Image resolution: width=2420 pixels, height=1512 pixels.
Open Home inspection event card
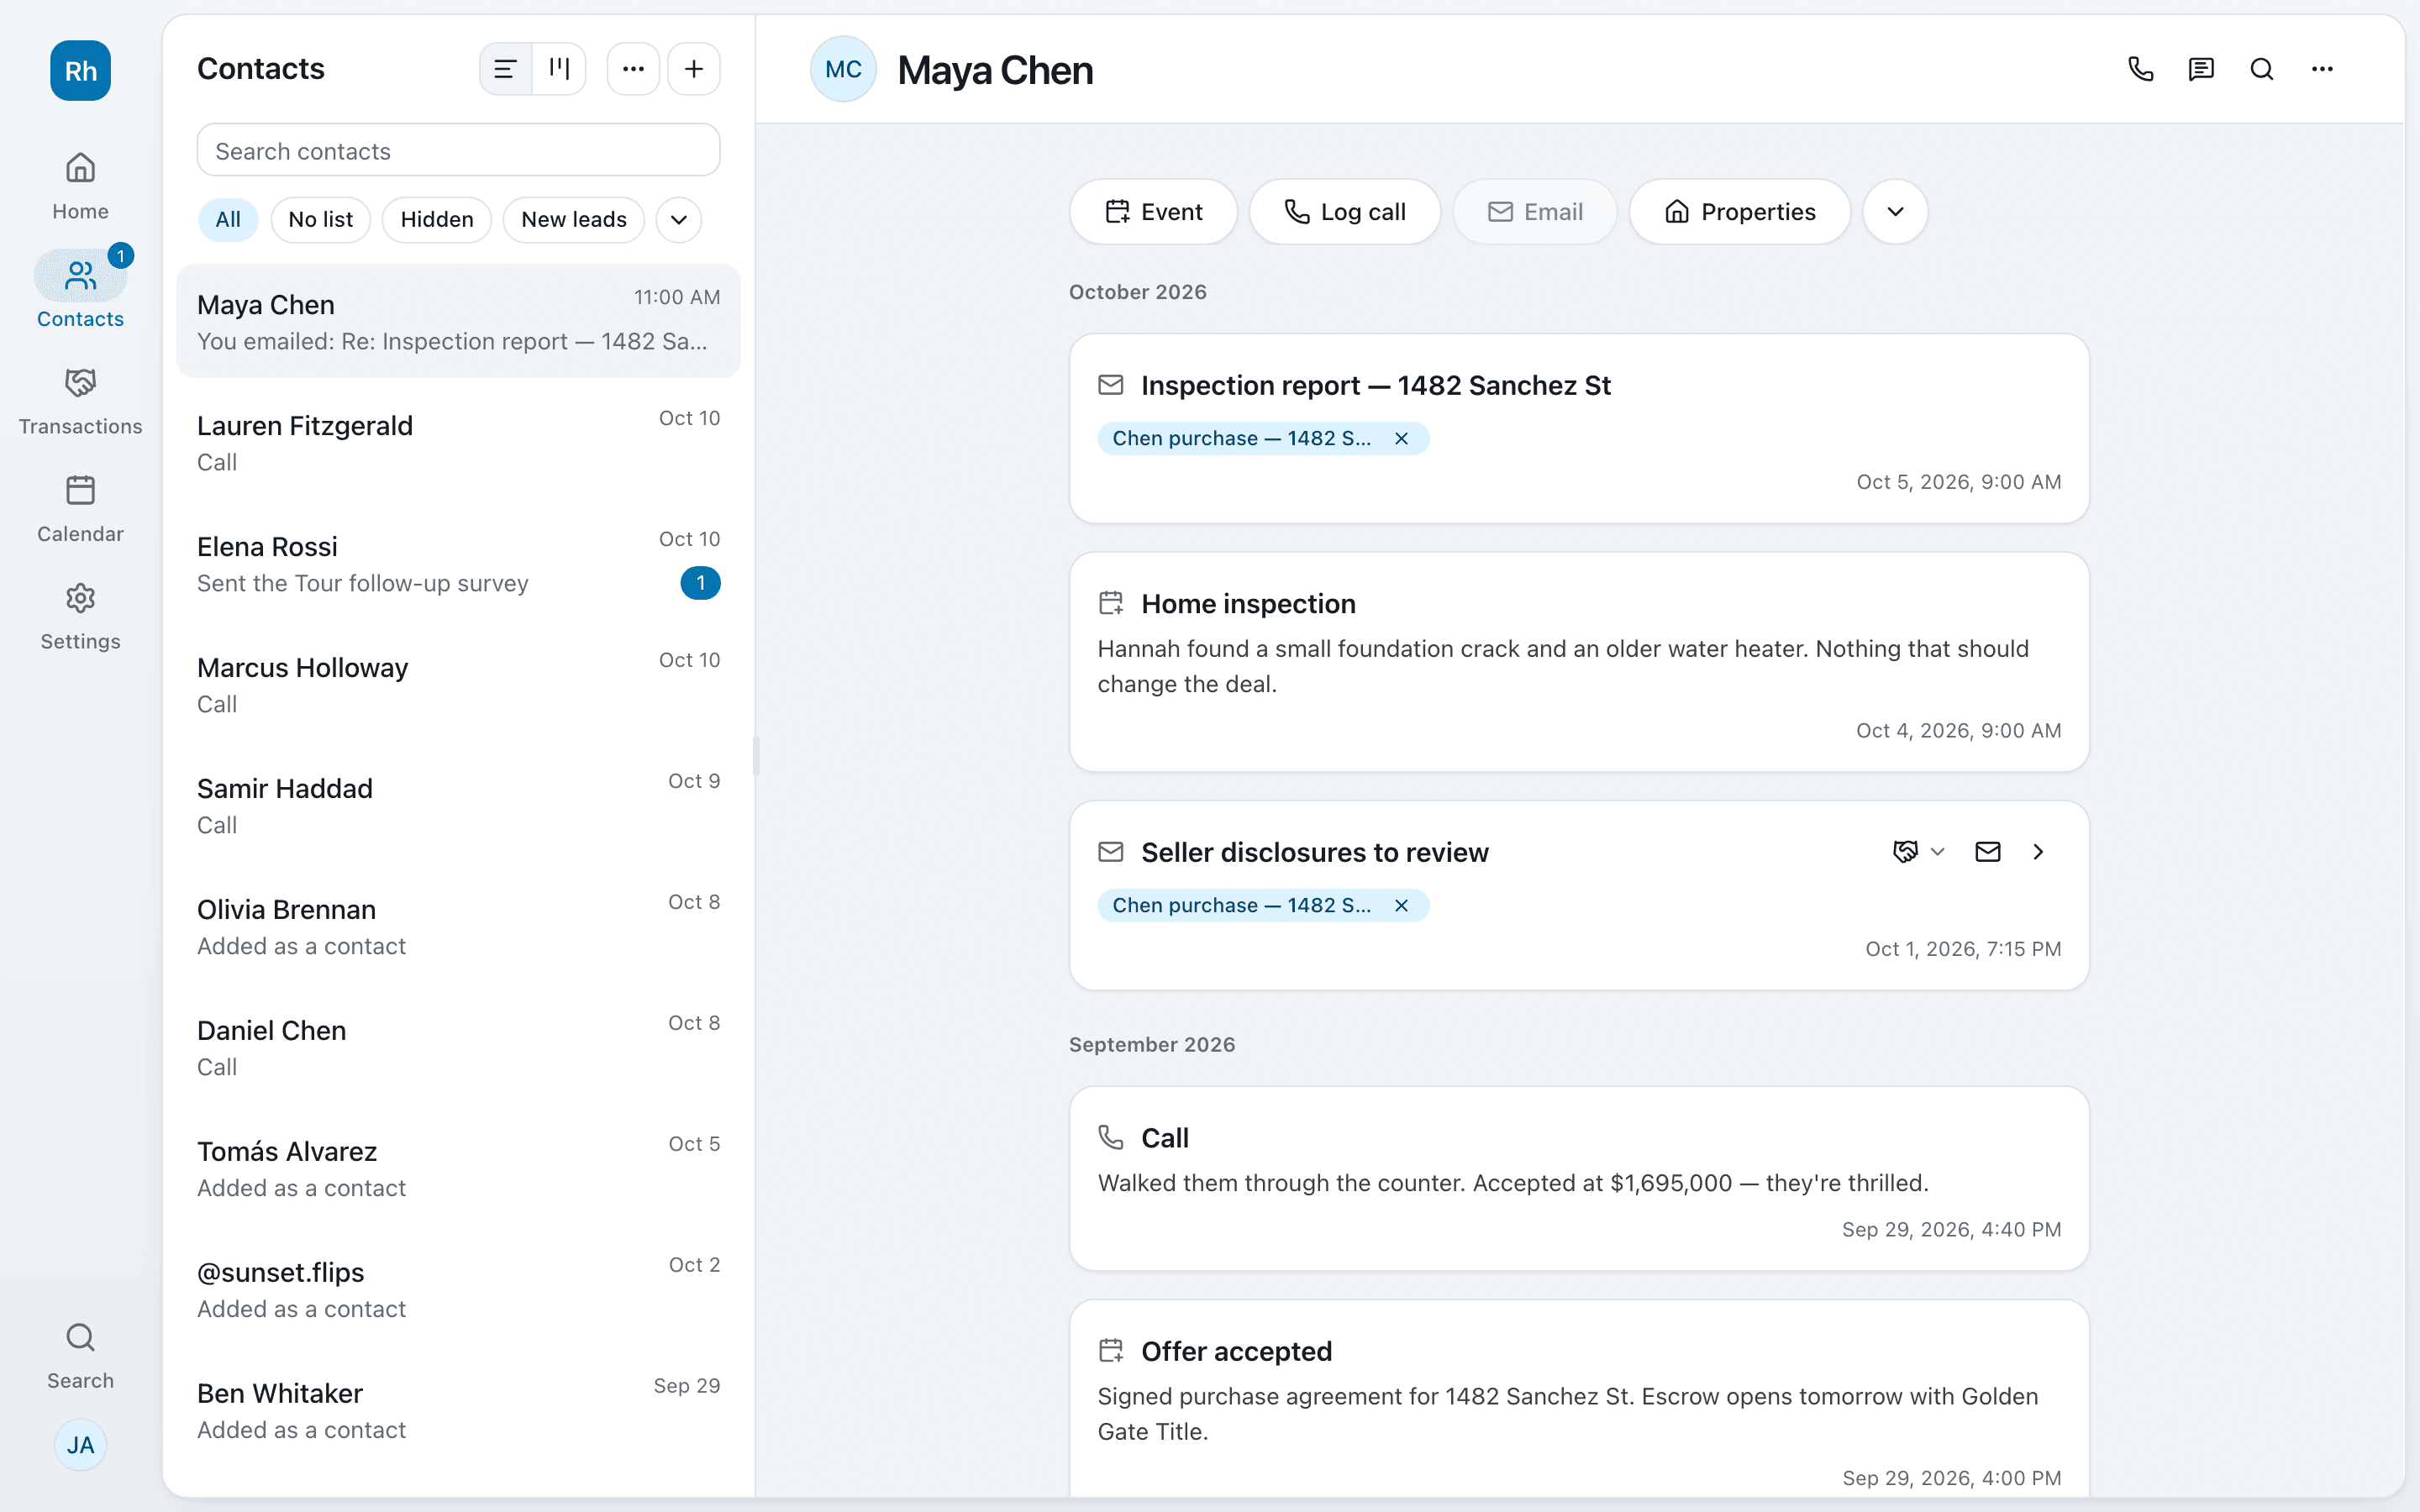click(1579, 662)
